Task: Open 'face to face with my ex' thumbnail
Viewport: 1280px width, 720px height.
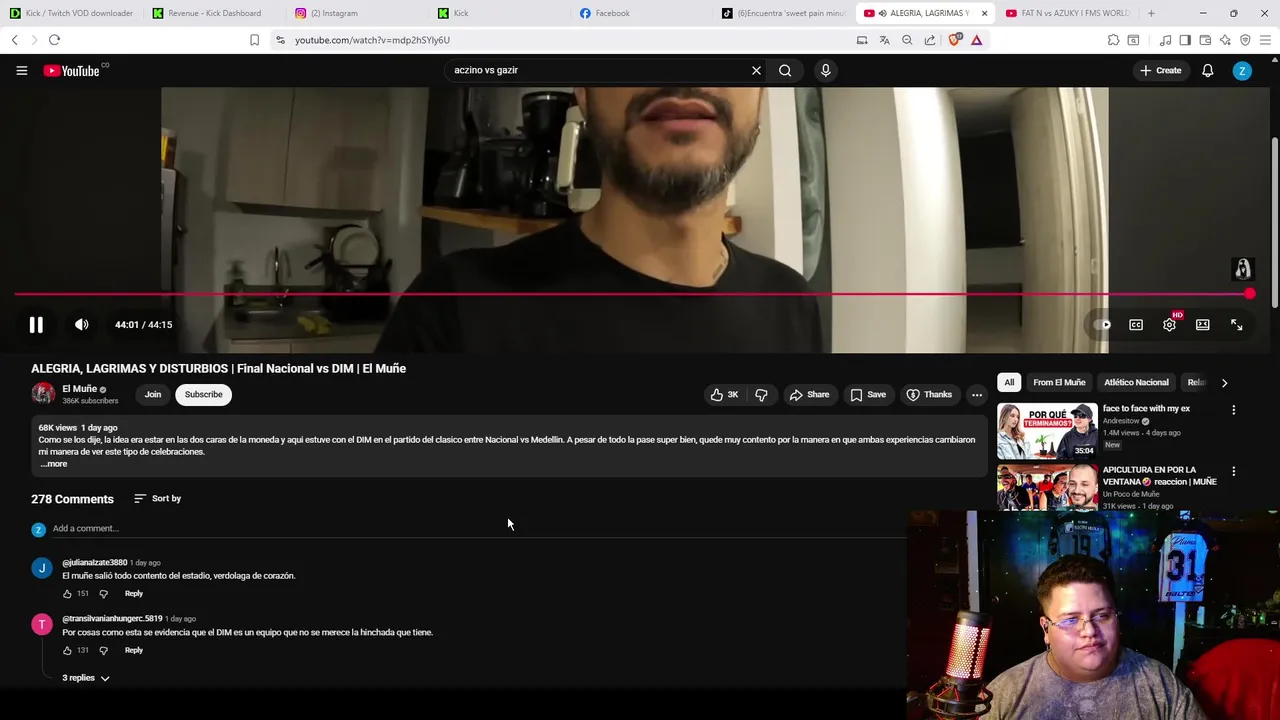Action: tap(1047, 431)
